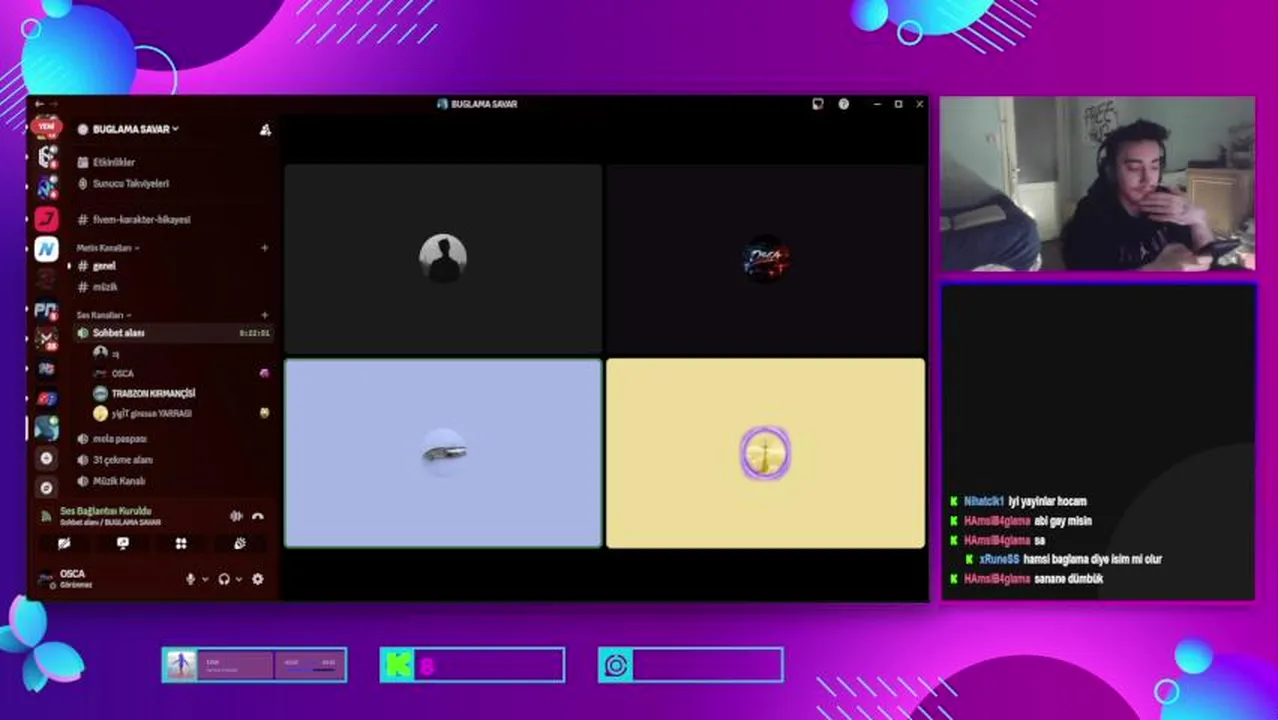The width and height of the screenshot is (1278, 720).
Task: Select the yellow background participant tile
Action: point(766,453)
